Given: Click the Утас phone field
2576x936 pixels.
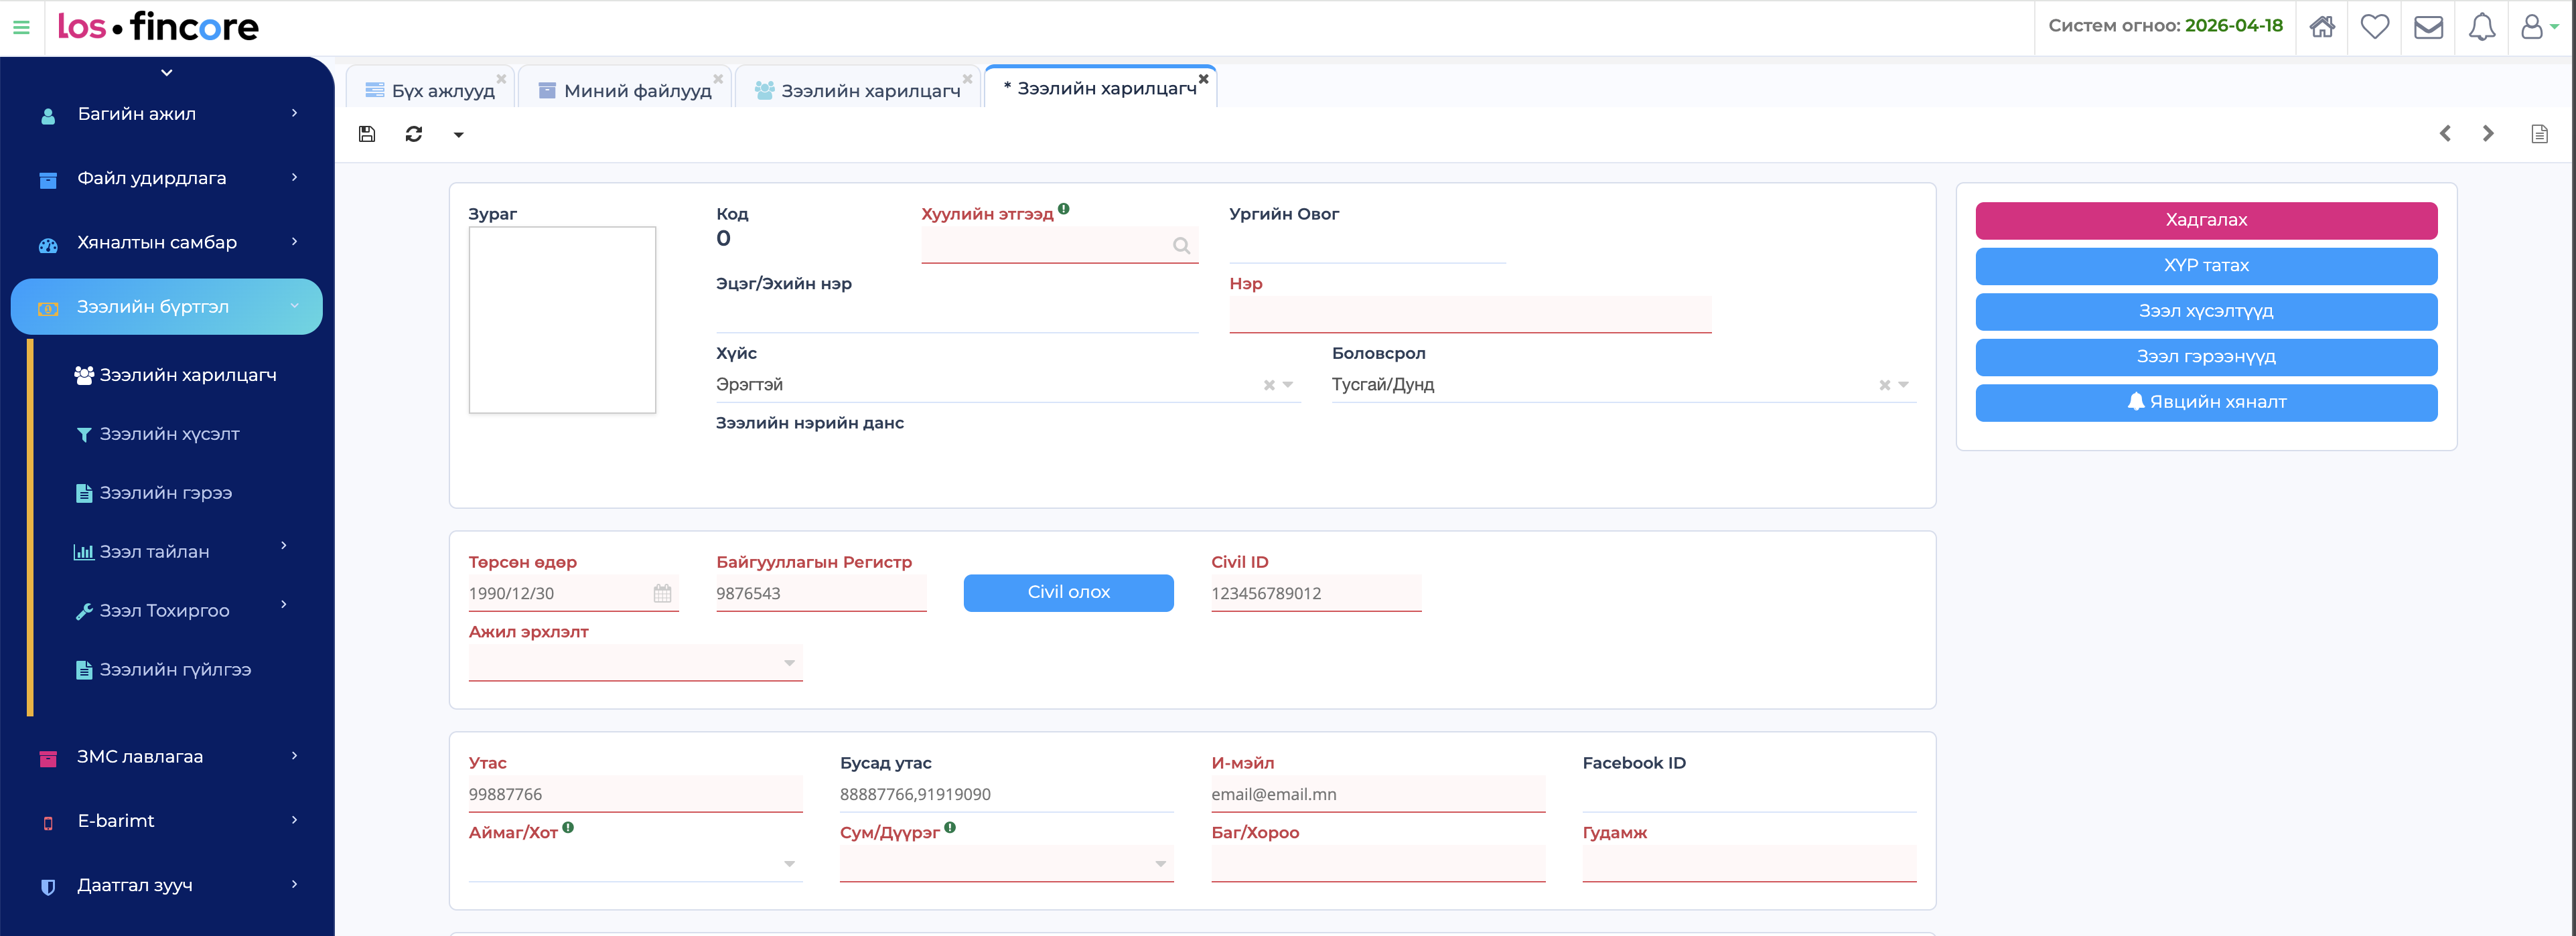Looking at the screenshot, I should (635, 795).
